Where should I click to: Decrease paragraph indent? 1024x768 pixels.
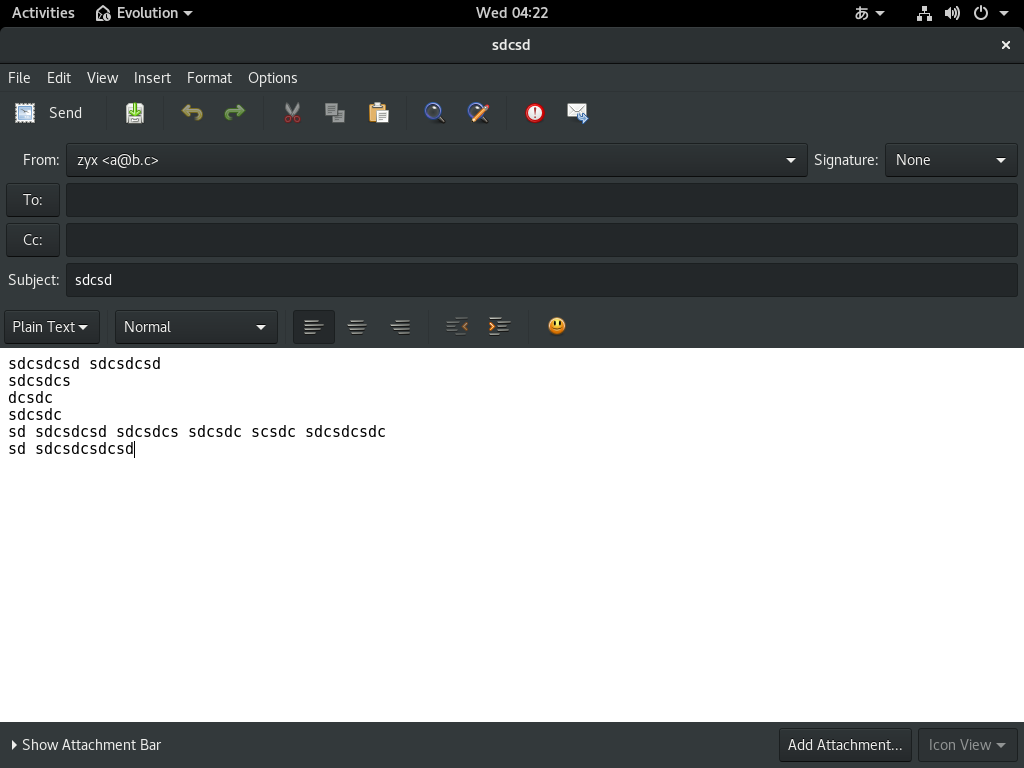pos(456,327)
